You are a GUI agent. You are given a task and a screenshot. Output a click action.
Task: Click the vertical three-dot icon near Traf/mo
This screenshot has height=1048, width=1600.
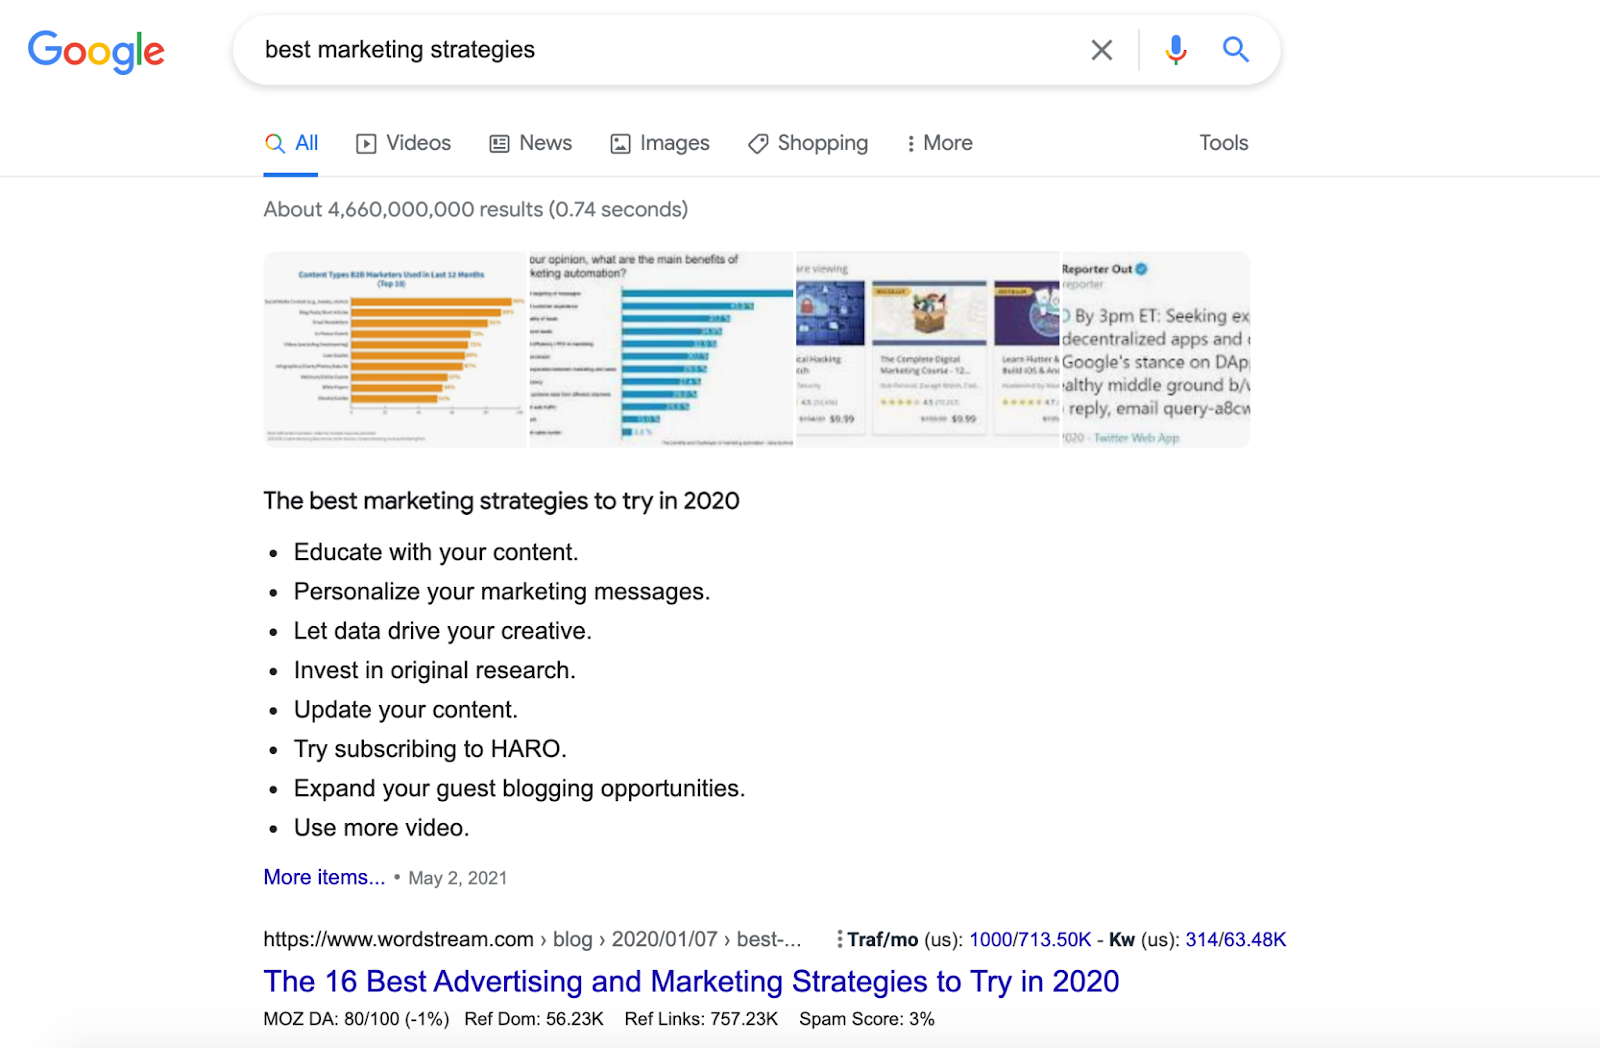pyautogui.click(x=838, y=939)
